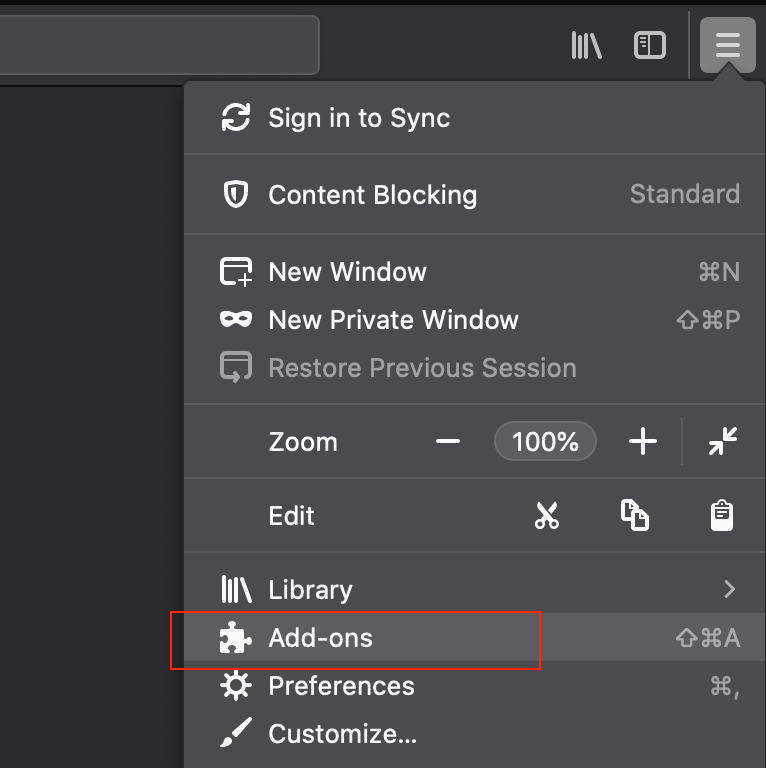Reset zoom via the 100% button

tap(545, 441)
